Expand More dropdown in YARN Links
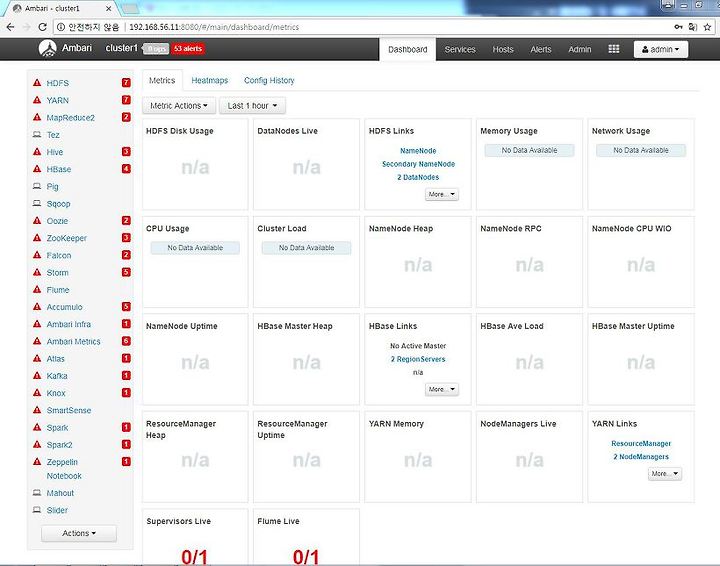Viewport: 720px width, 566px height. pyautogui.click(x=664, y=473)
